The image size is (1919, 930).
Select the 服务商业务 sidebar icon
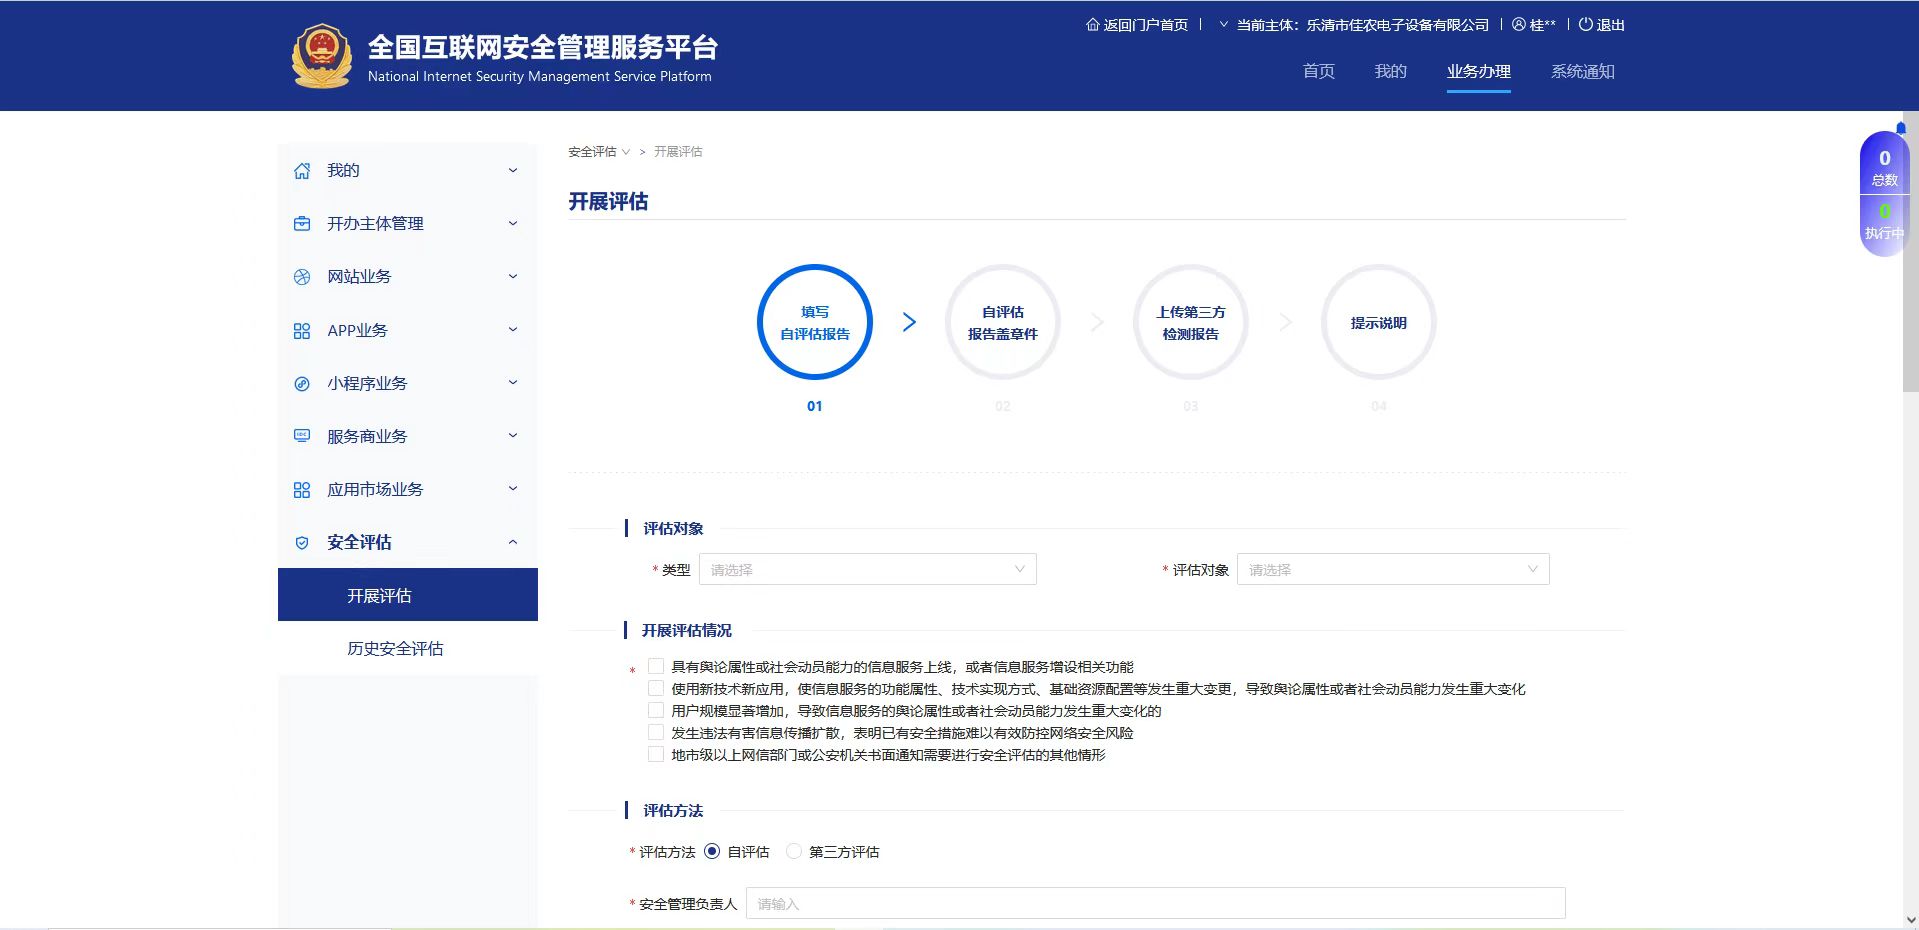click(303, 436)
